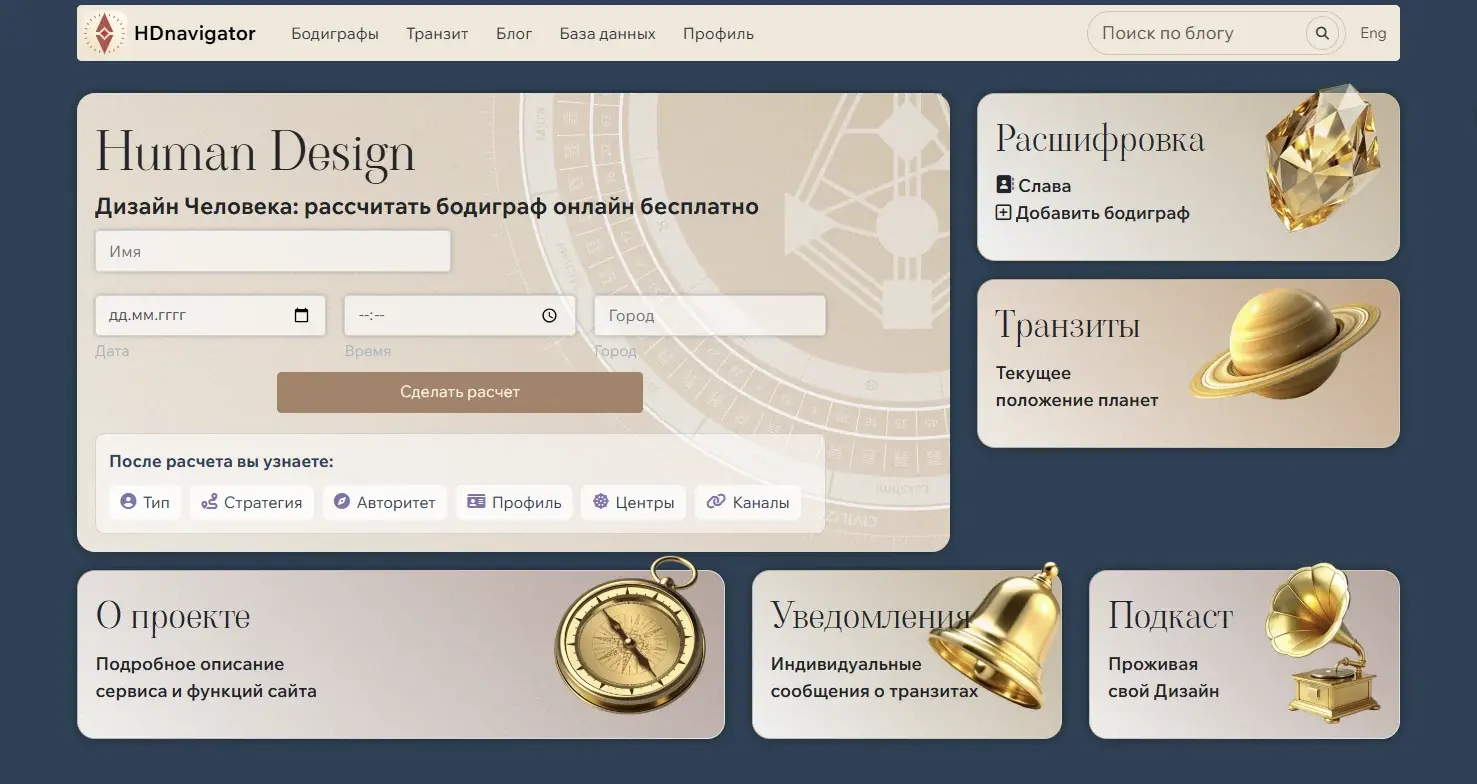Click the golden bell image
The image size is (1477, 784).
coord(993,635)
